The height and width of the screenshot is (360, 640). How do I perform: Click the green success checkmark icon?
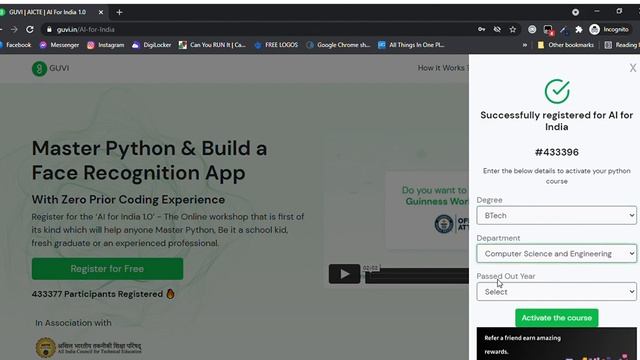[x=557, y=91]
